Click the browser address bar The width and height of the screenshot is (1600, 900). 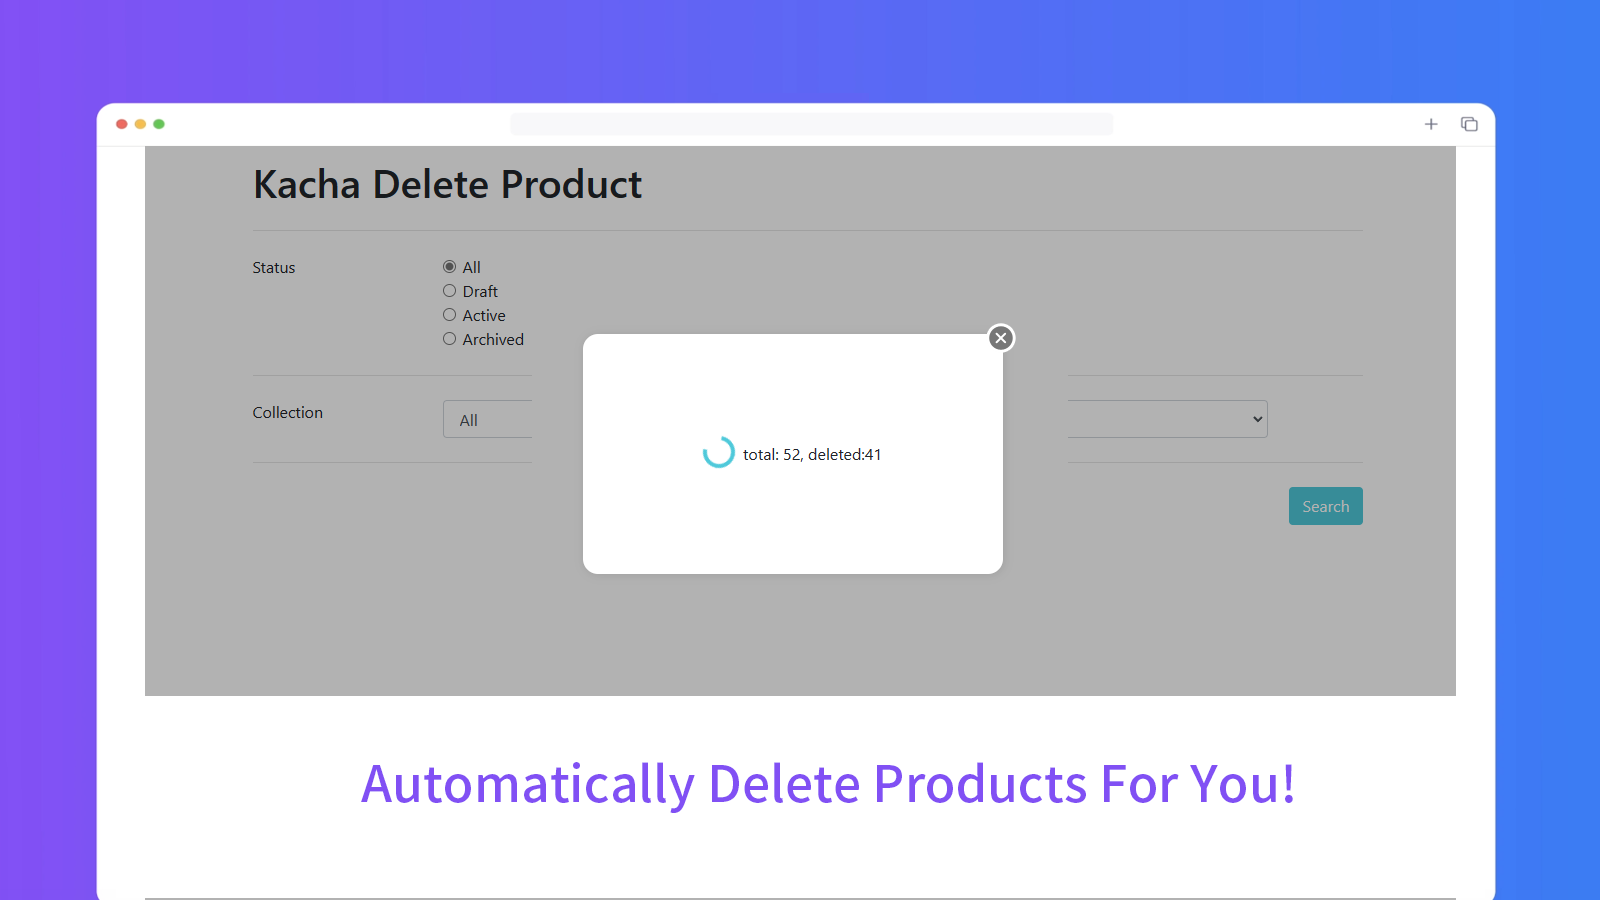point(812,123)
